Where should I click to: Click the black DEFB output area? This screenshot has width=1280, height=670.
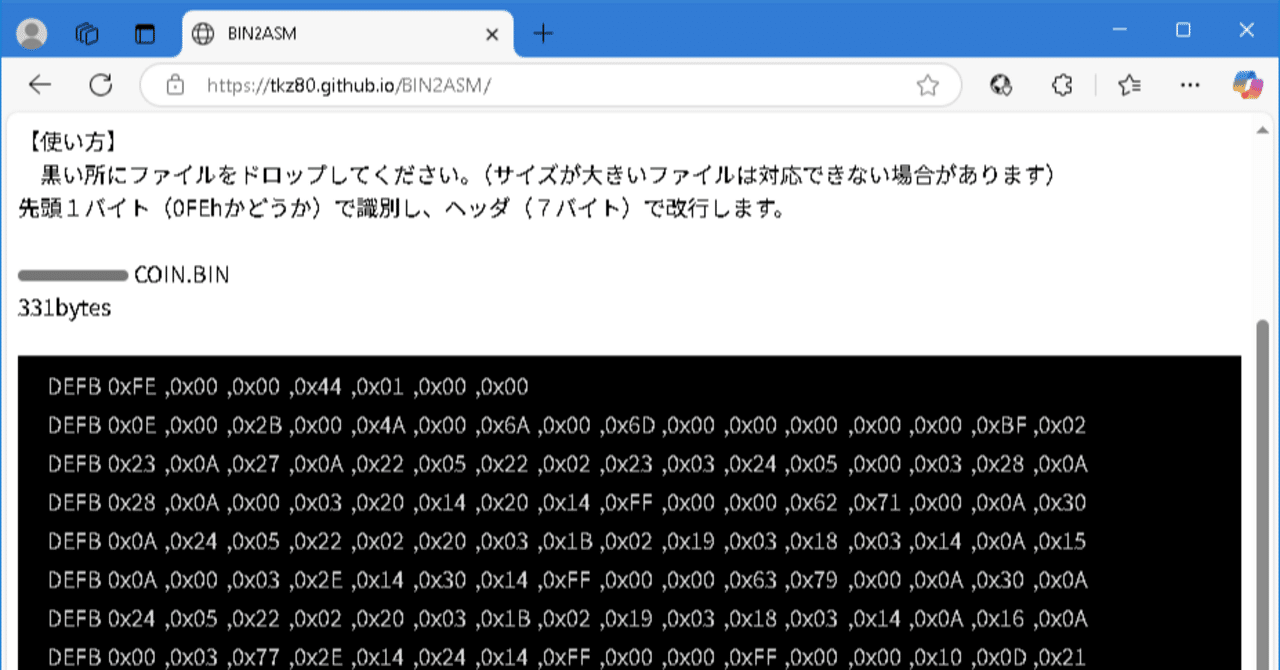click(600, 500)
